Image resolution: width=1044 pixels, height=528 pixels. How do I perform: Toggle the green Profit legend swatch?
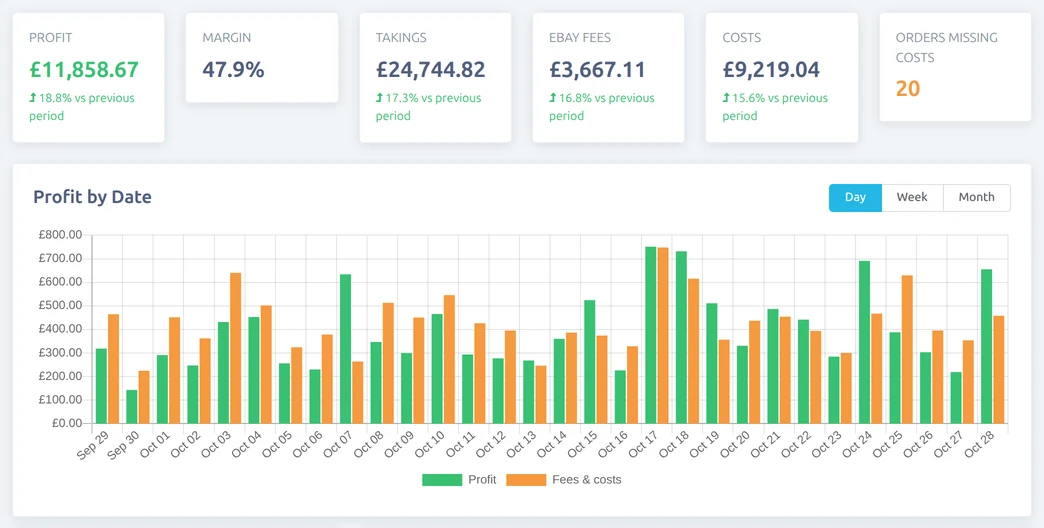442,479
